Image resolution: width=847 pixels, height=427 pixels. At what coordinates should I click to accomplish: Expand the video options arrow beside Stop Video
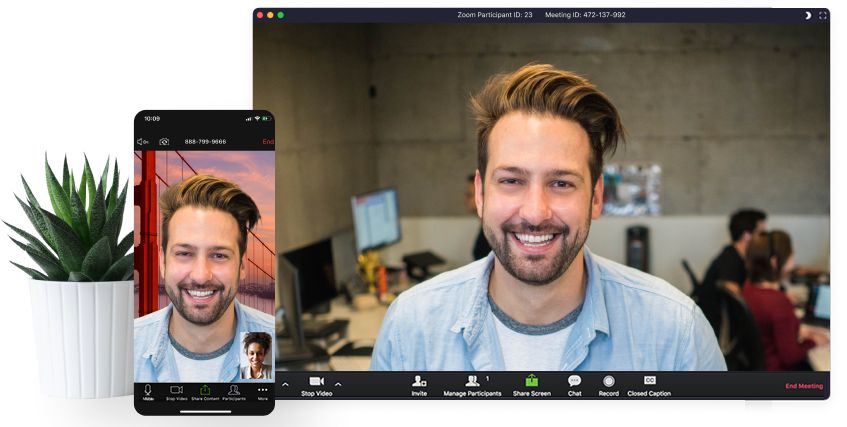tap(338, 384)
